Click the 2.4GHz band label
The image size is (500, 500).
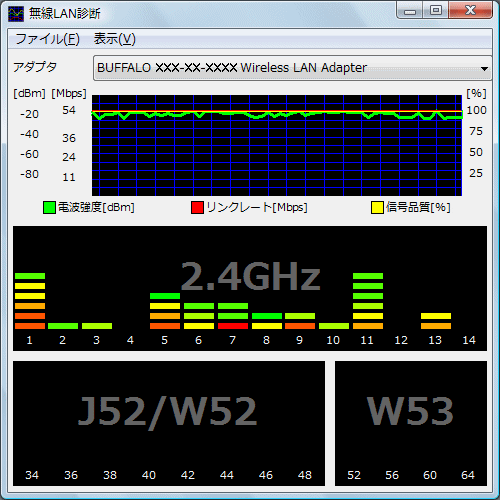(251, 276)
